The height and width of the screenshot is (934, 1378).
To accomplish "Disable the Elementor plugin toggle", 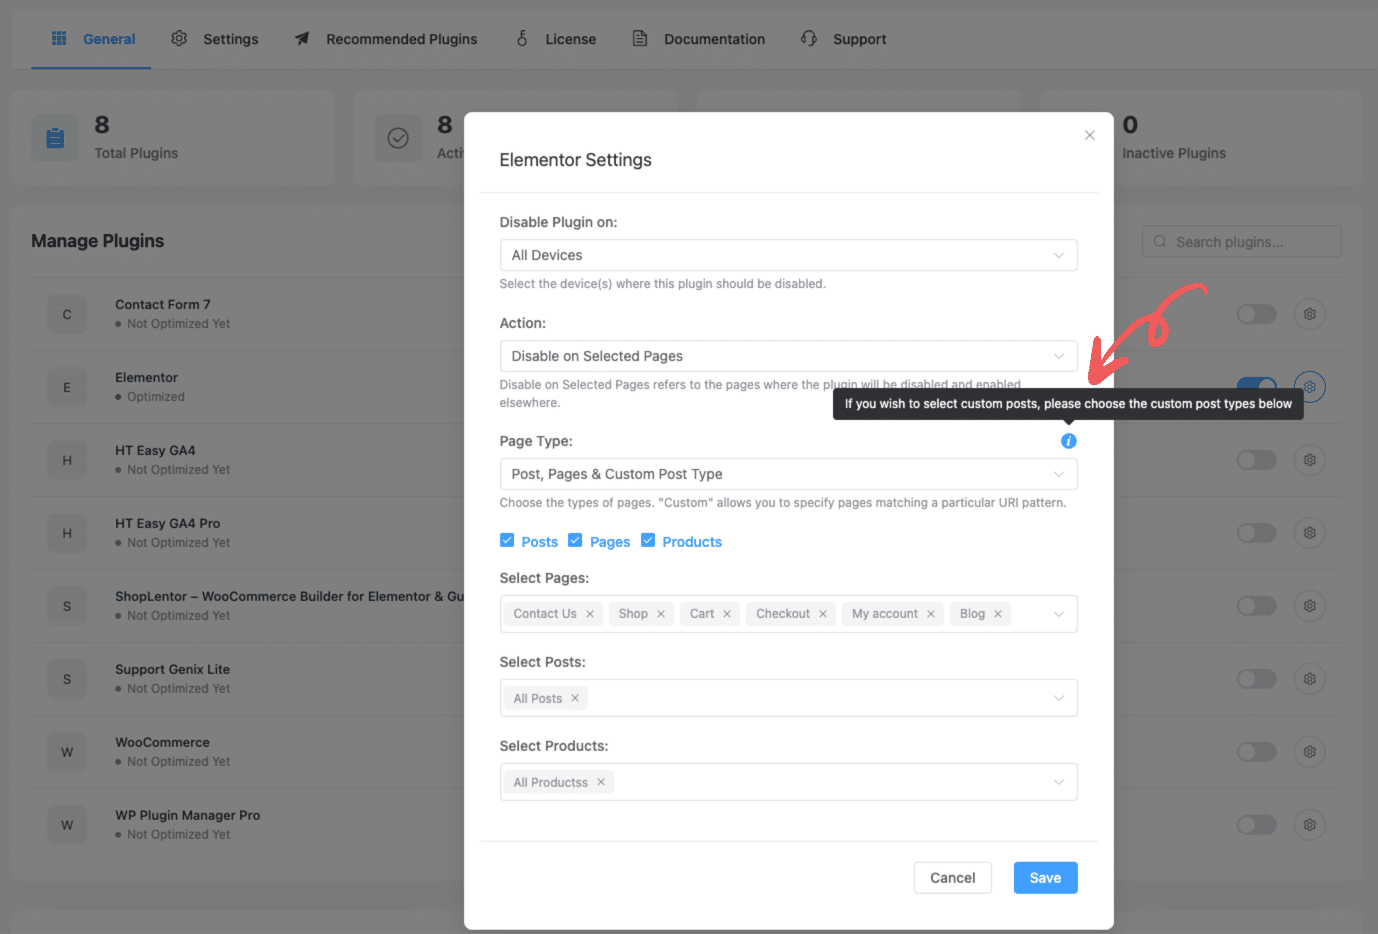I will click(1256, 387).
